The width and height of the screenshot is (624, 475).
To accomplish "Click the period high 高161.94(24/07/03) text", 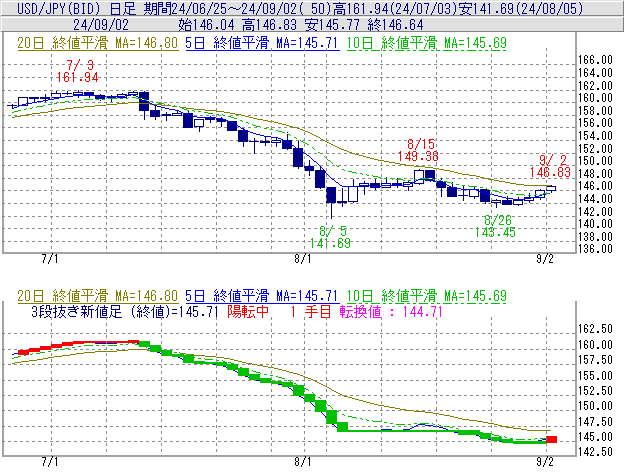I will [396, 8].
